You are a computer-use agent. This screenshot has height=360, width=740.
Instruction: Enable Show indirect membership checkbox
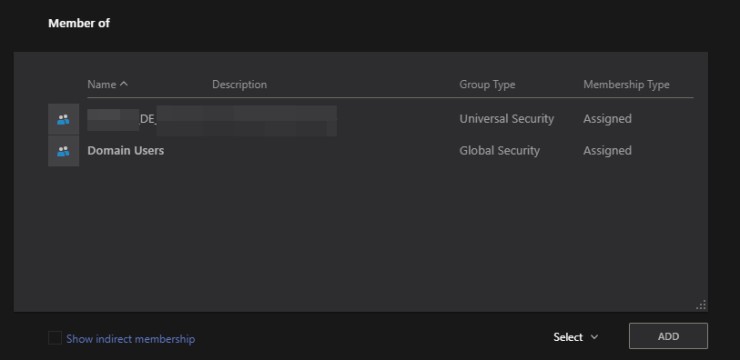(x=55, y=338)
